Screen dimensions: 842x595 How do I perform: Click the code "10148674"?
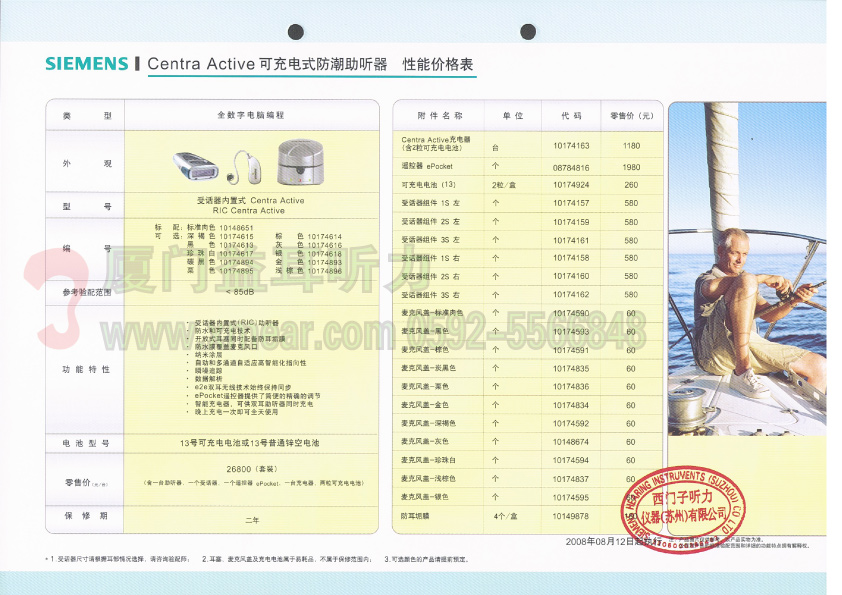pos(571,442)
